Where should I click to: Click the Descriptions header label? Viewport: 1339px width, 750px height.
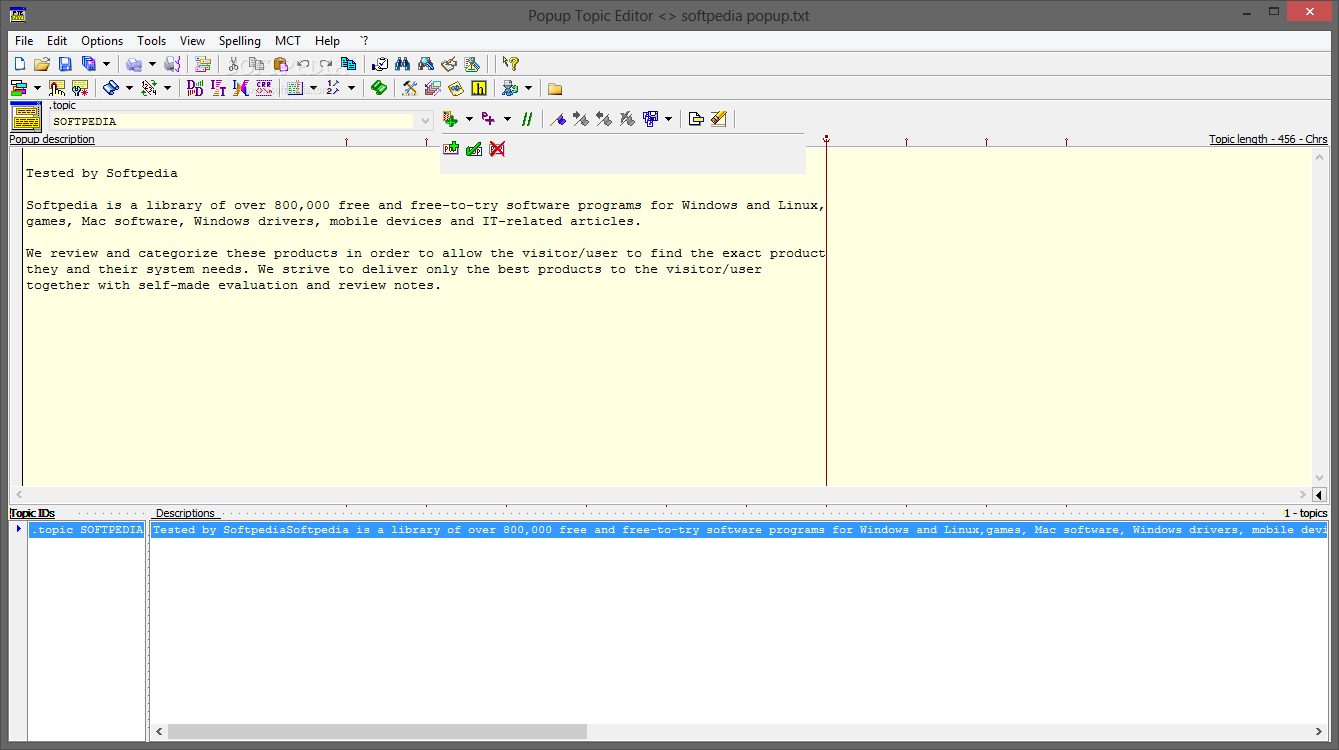pos(185,513)
